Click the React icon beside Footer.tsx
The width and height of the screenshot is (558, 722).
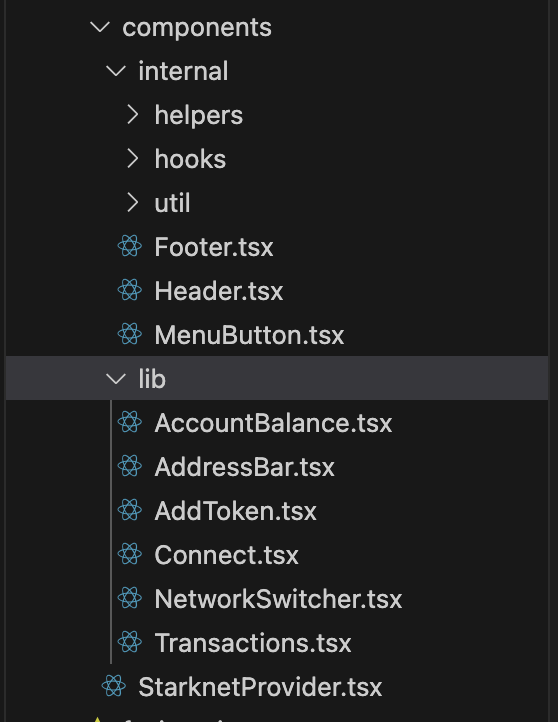tap(130, 246)
